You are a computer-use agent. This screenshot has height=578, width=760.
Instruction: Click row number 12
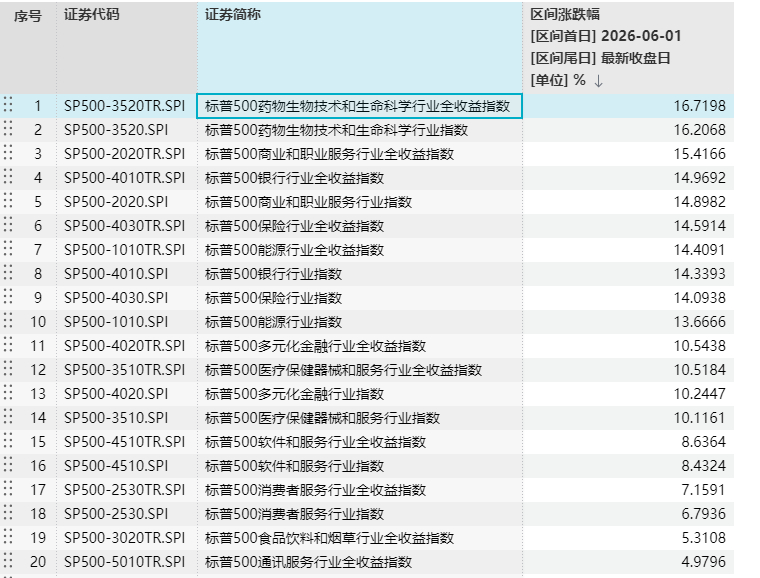(38, 370)
